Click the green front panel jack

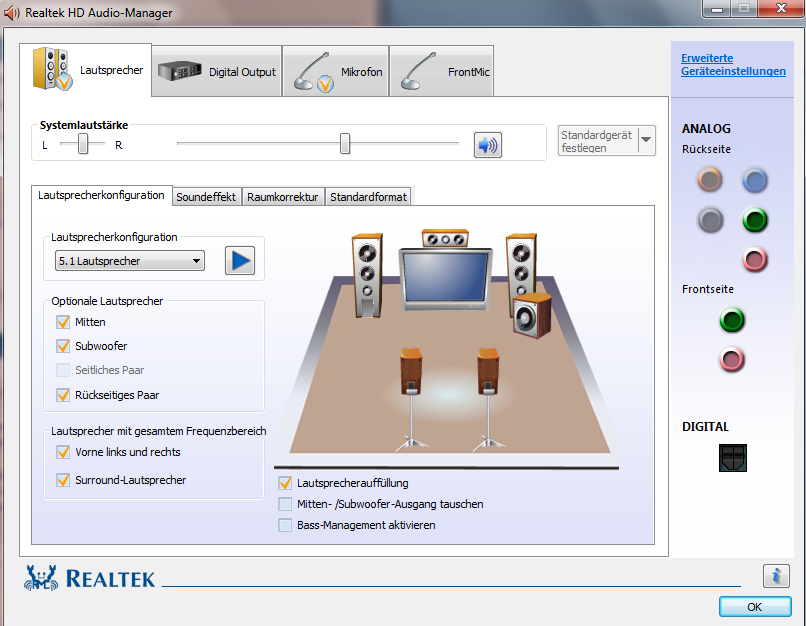731,320
